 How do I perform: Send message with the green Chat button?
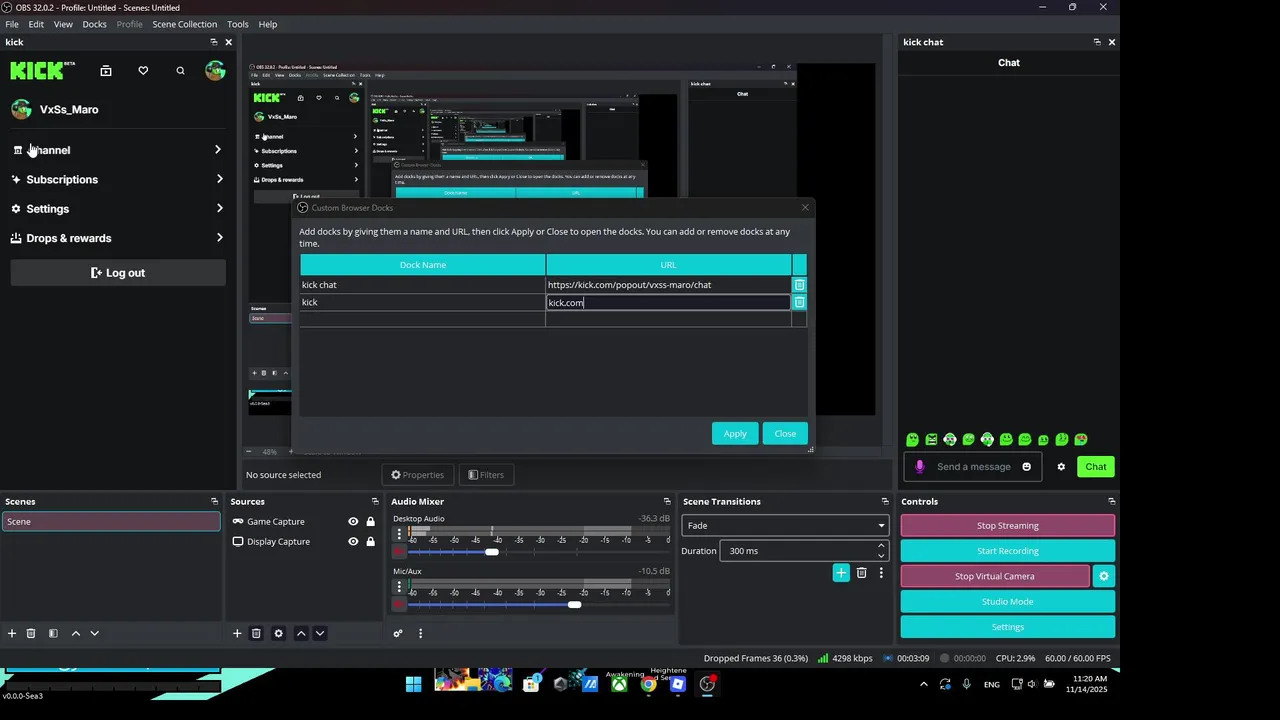(x=1096, y=467)
